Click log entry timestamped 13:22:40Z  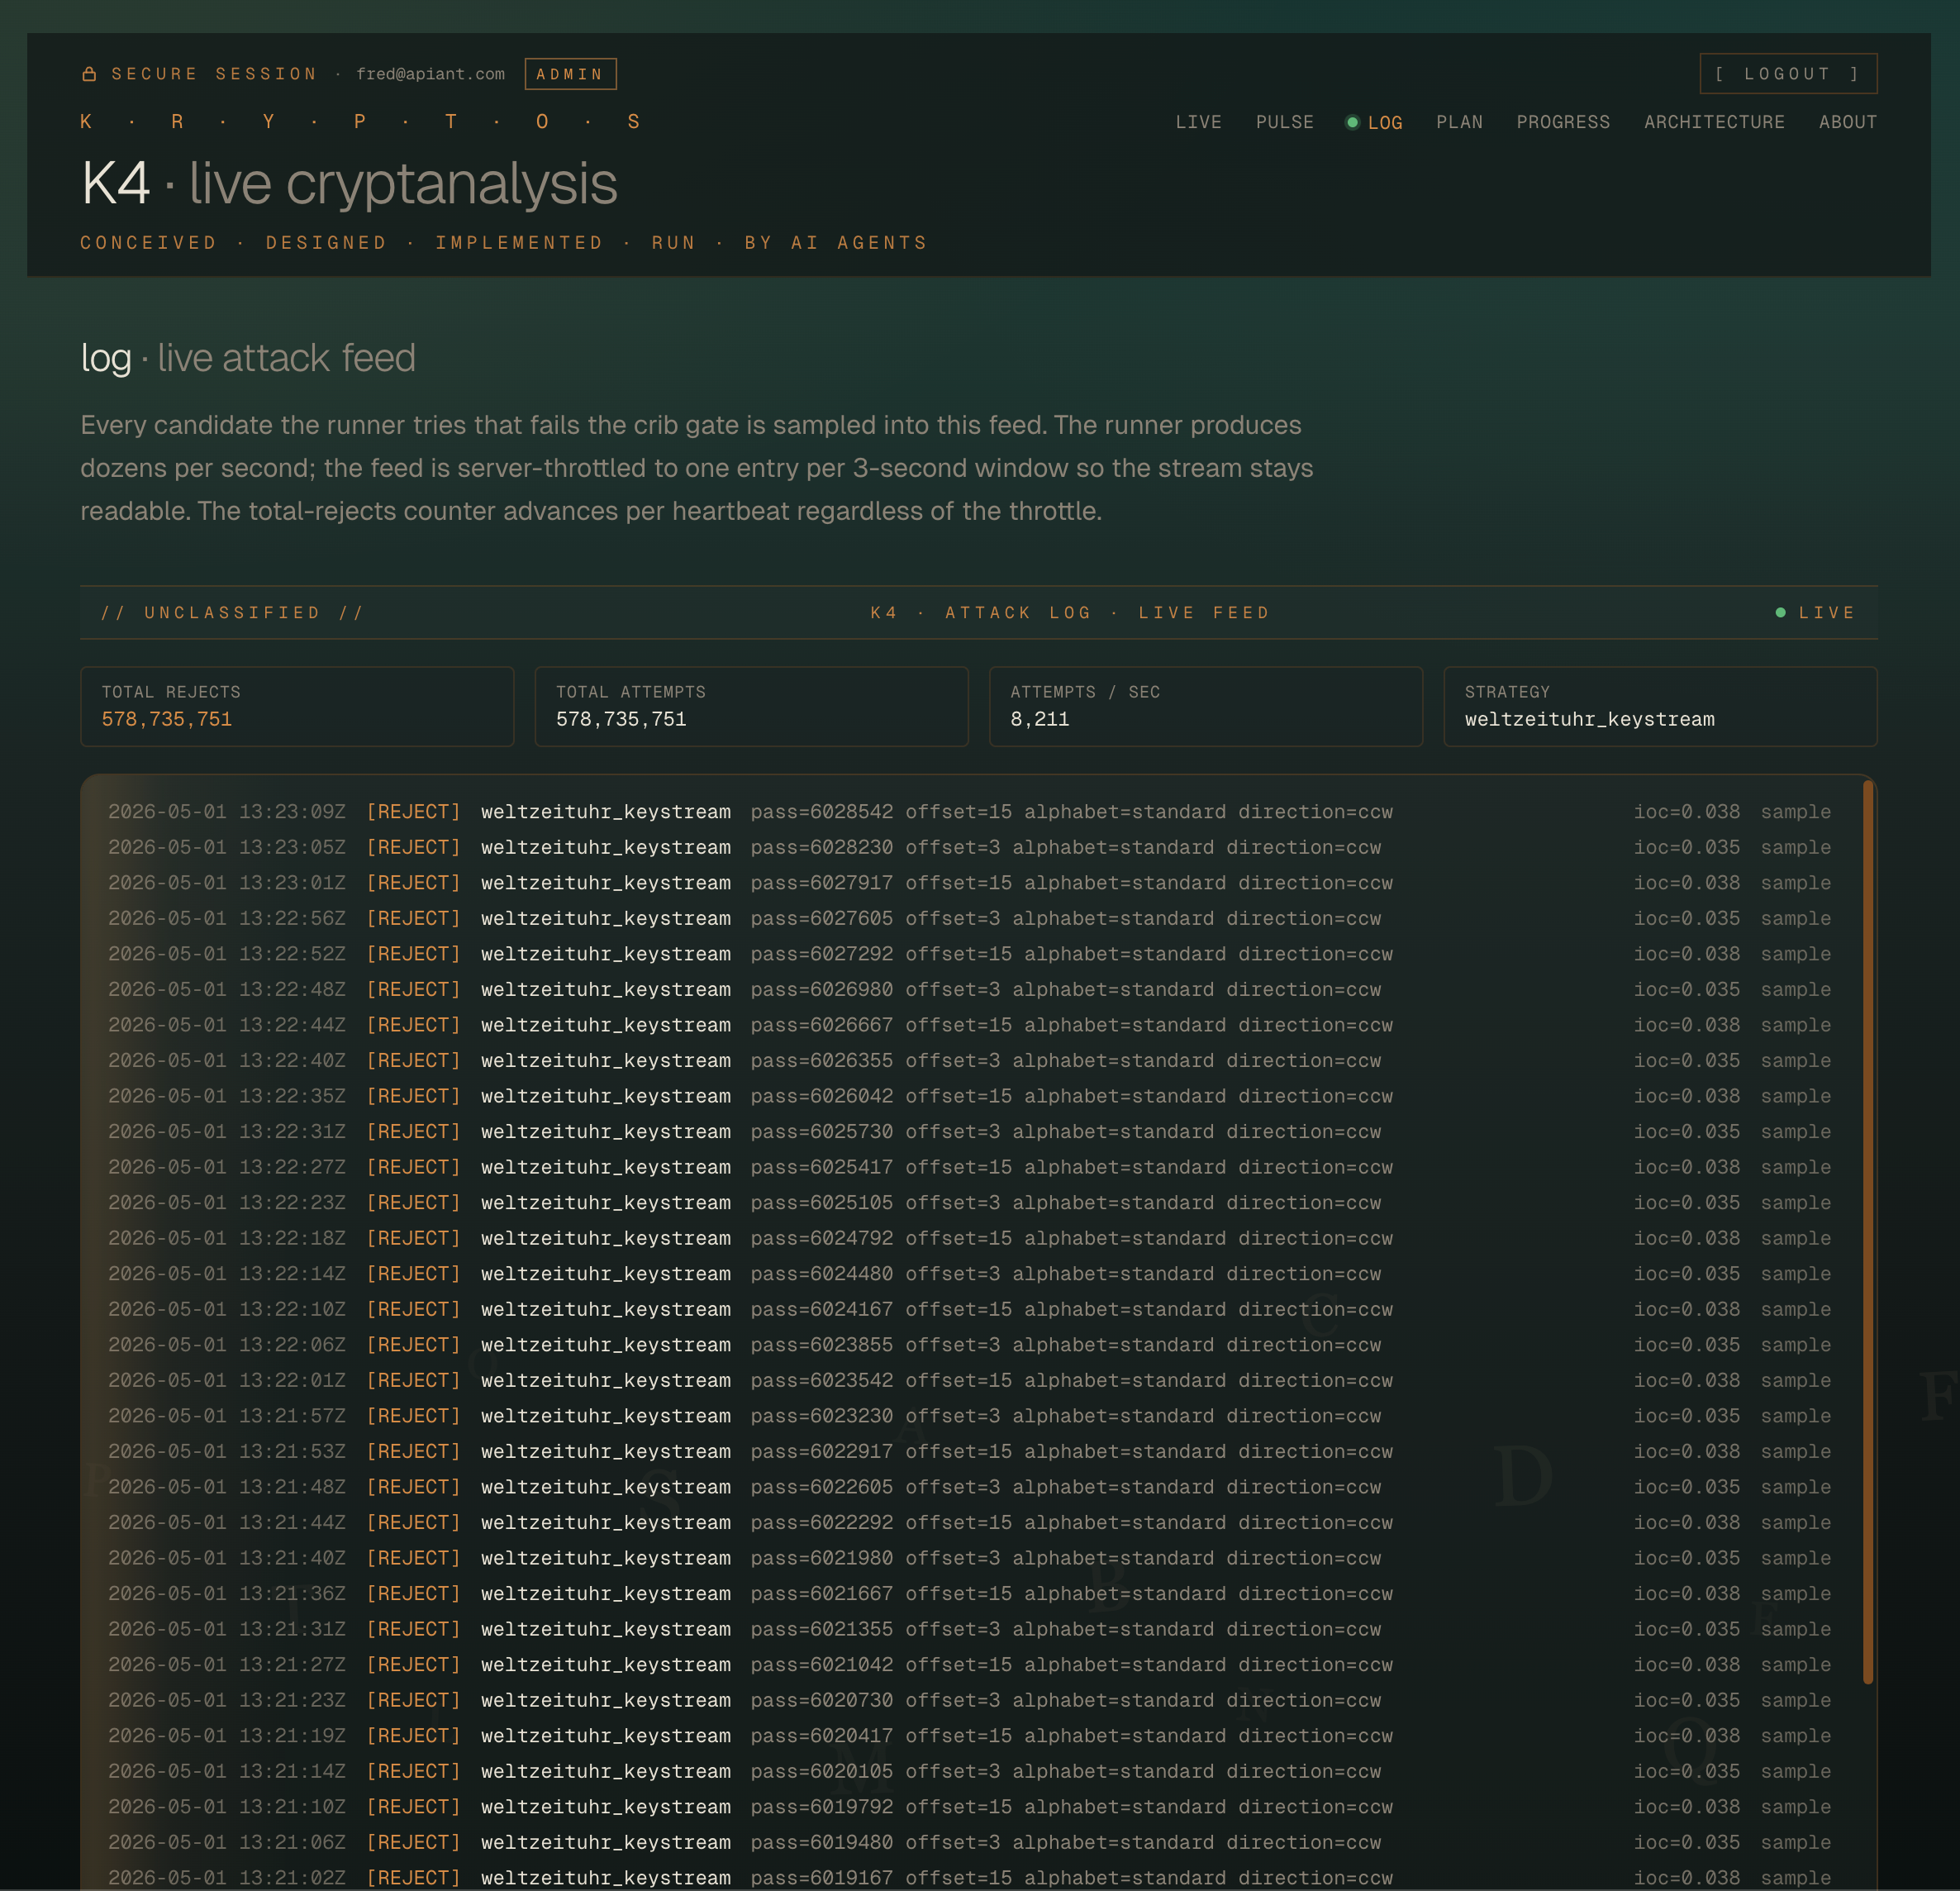969,1060
